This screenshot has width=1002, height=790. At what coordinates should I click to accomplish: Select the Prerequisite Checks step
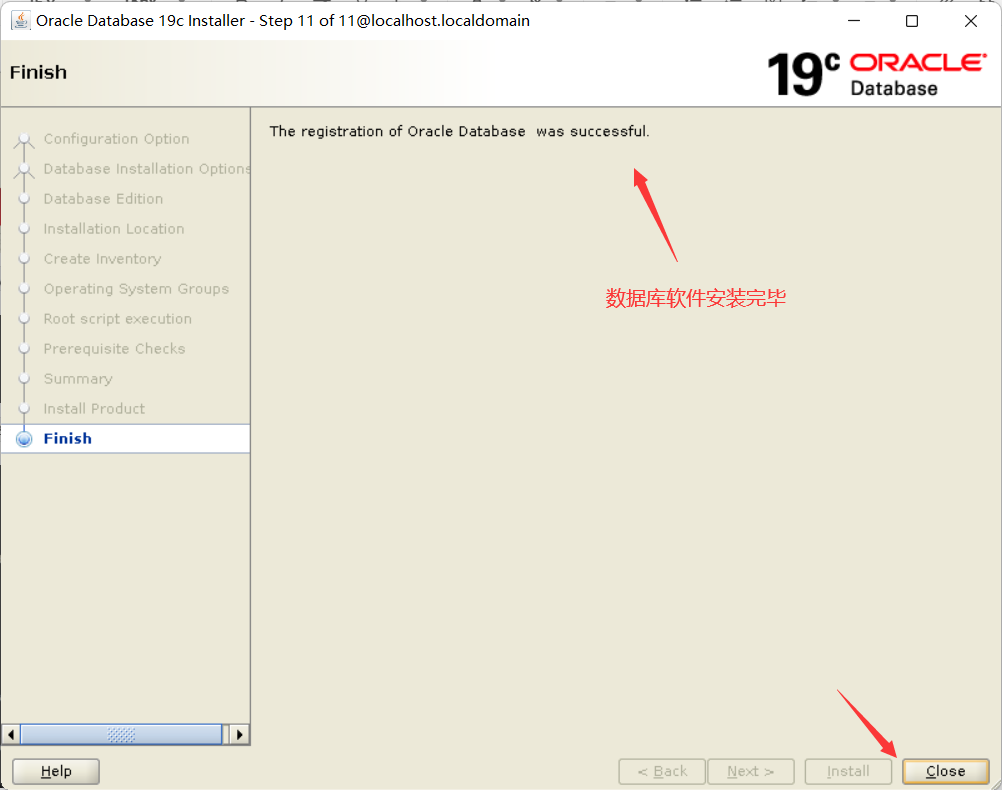click(114, 349)
